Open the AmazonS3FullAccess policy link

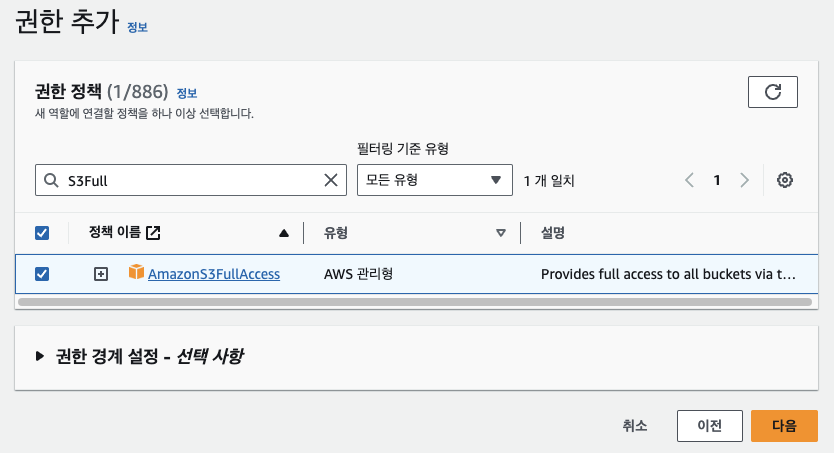click(x=214, y=274)
